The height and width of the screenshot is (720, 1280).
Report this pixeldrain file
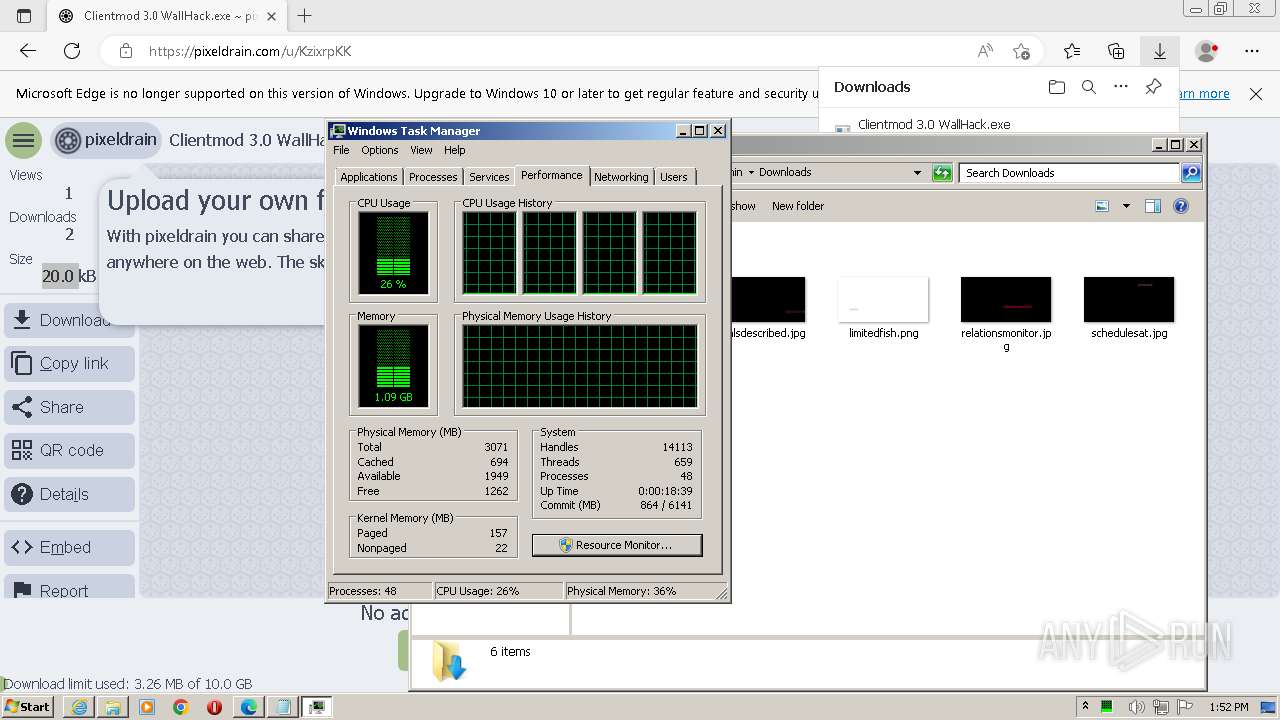pos(69,586)
